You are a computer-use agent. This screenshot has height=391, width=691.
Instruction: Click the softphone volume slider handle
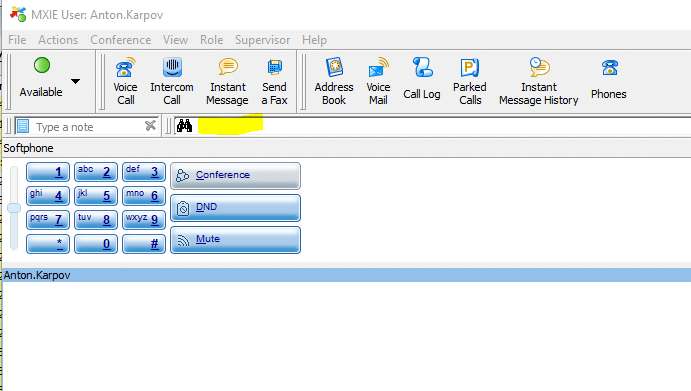[x=14, y=208]
